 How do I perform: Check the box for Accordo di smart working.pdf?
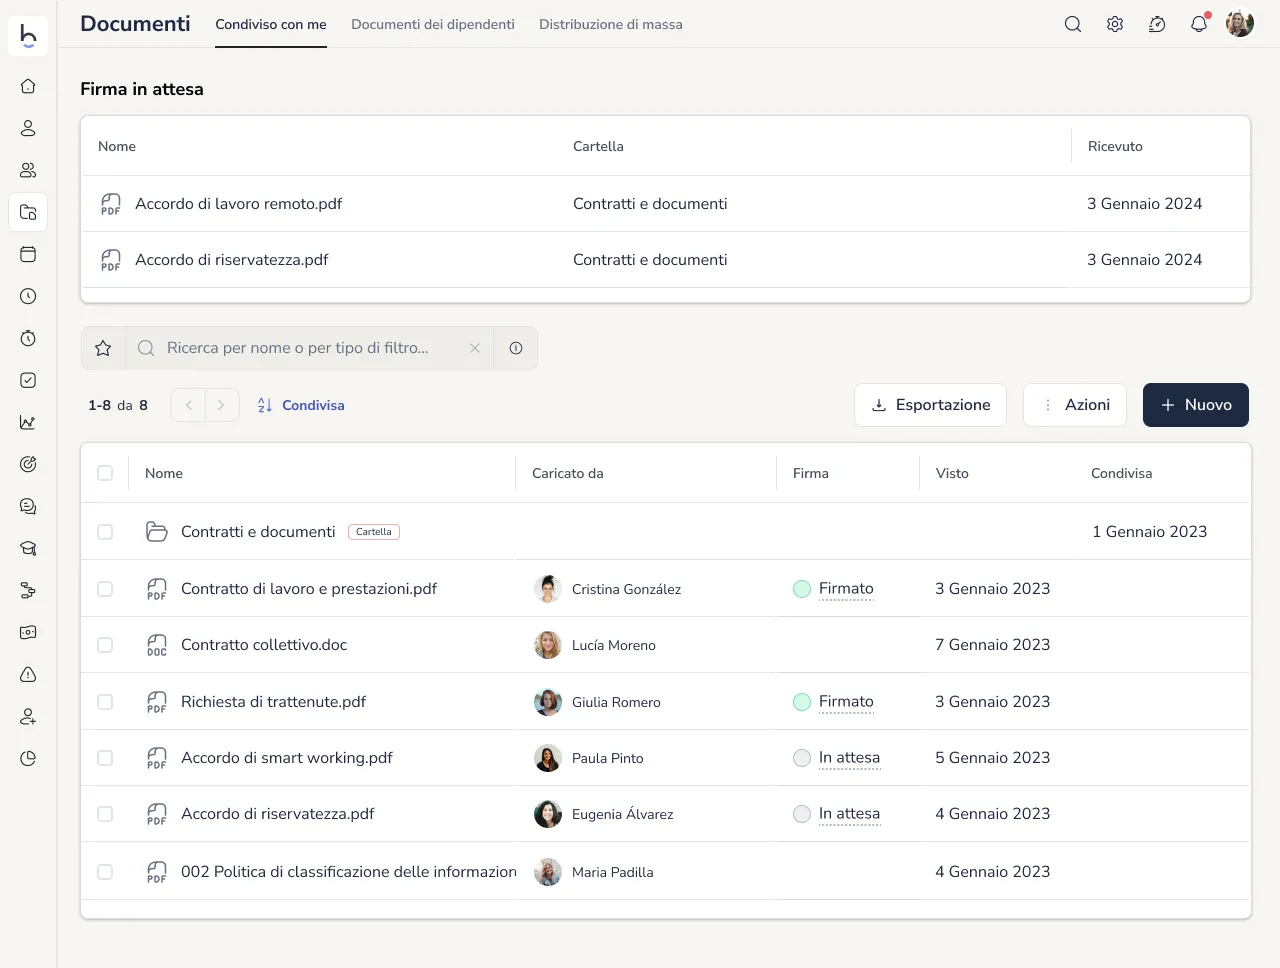coord(105,758)
